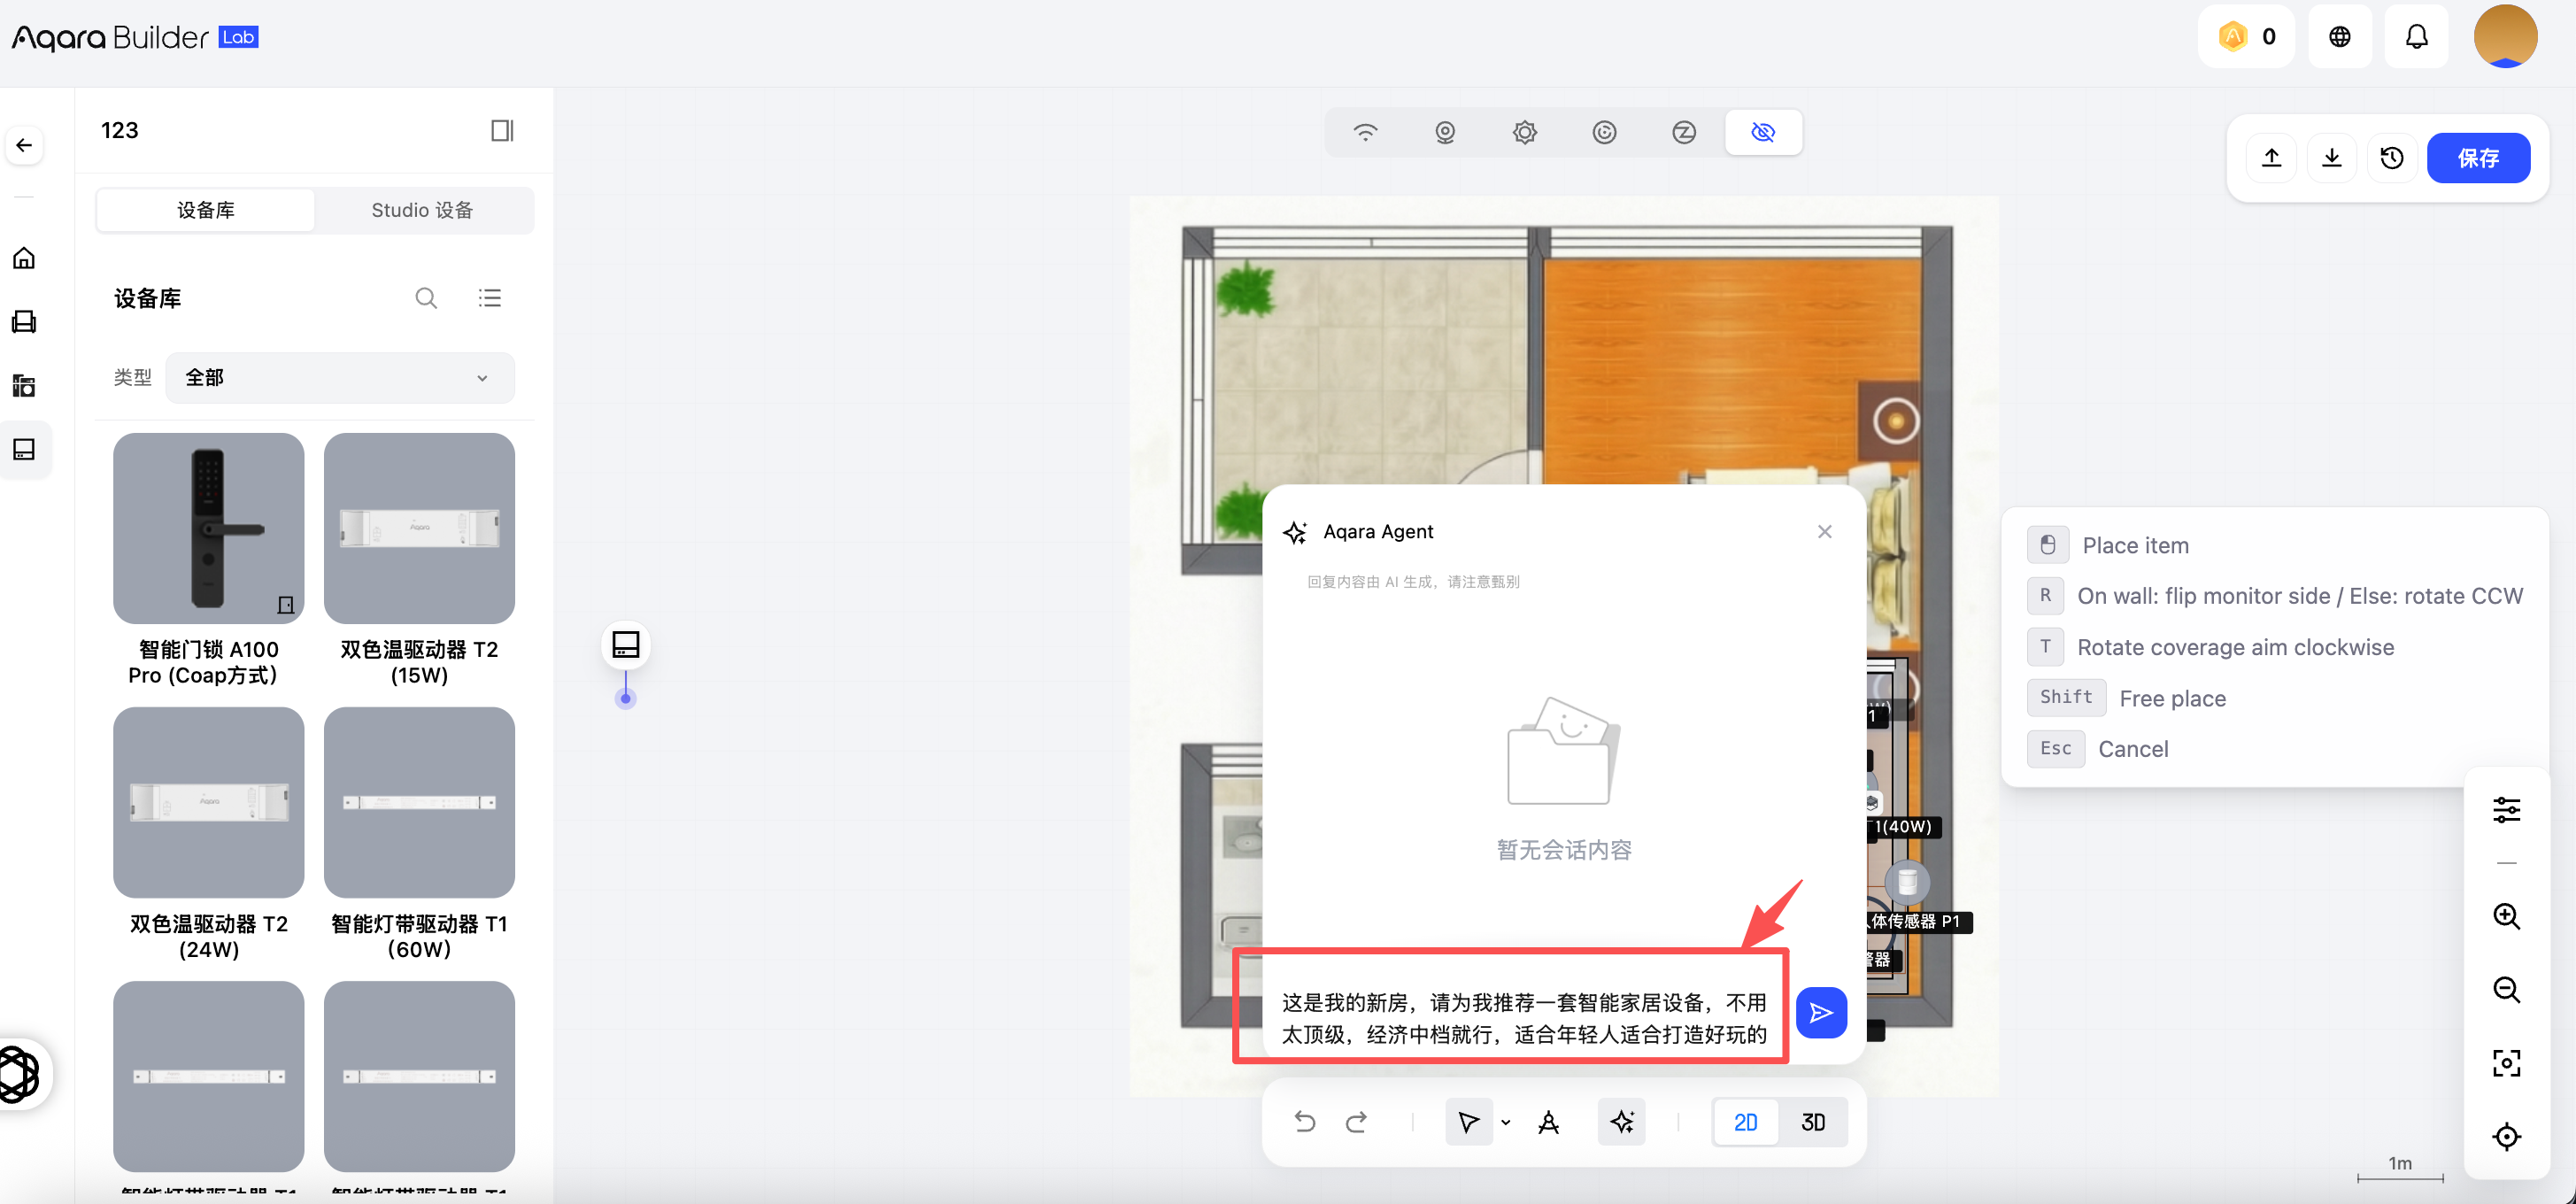Select the device library sidebar icon
The height and width of the screenshot is (1204, 2576).
pos(24,449)
